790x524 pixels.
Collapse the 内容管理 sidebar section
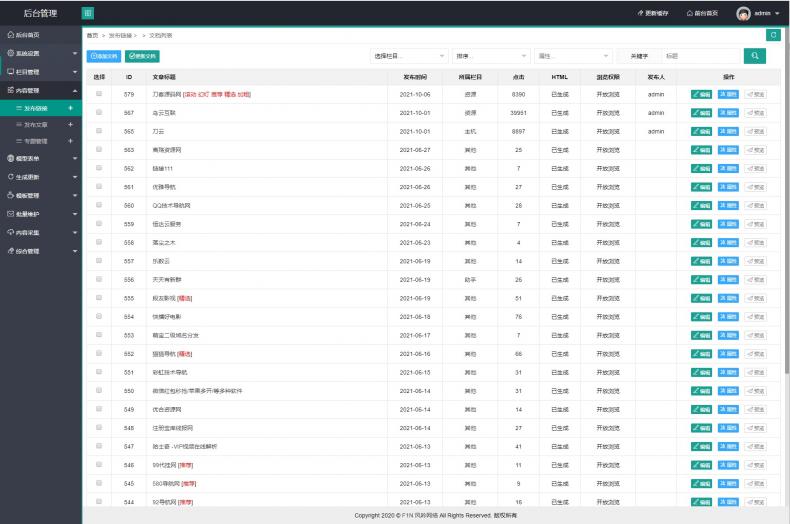[x=41, y=91]
